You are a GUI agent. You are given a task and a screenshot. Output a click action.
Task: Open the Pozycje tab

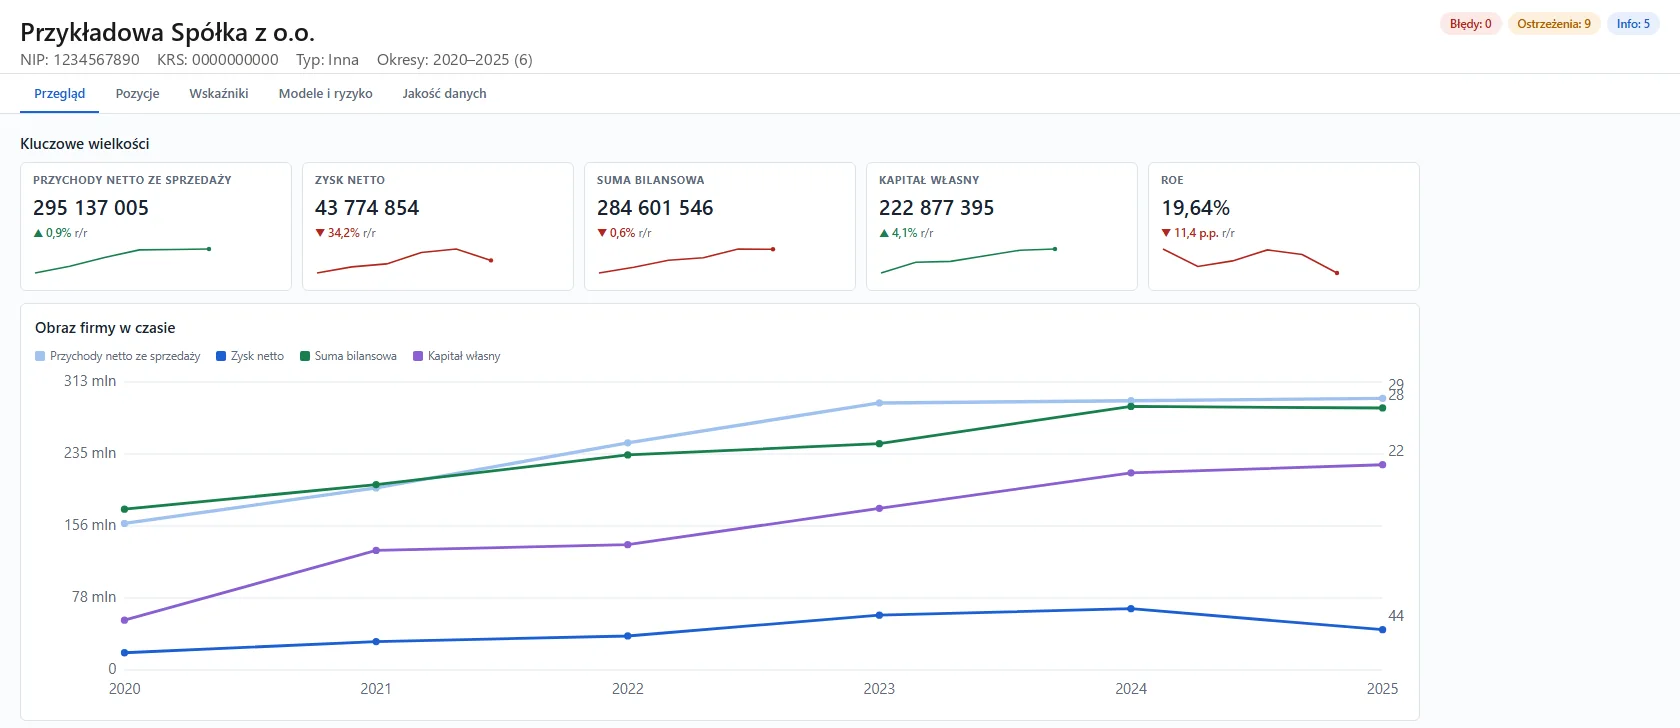[137, 94]
